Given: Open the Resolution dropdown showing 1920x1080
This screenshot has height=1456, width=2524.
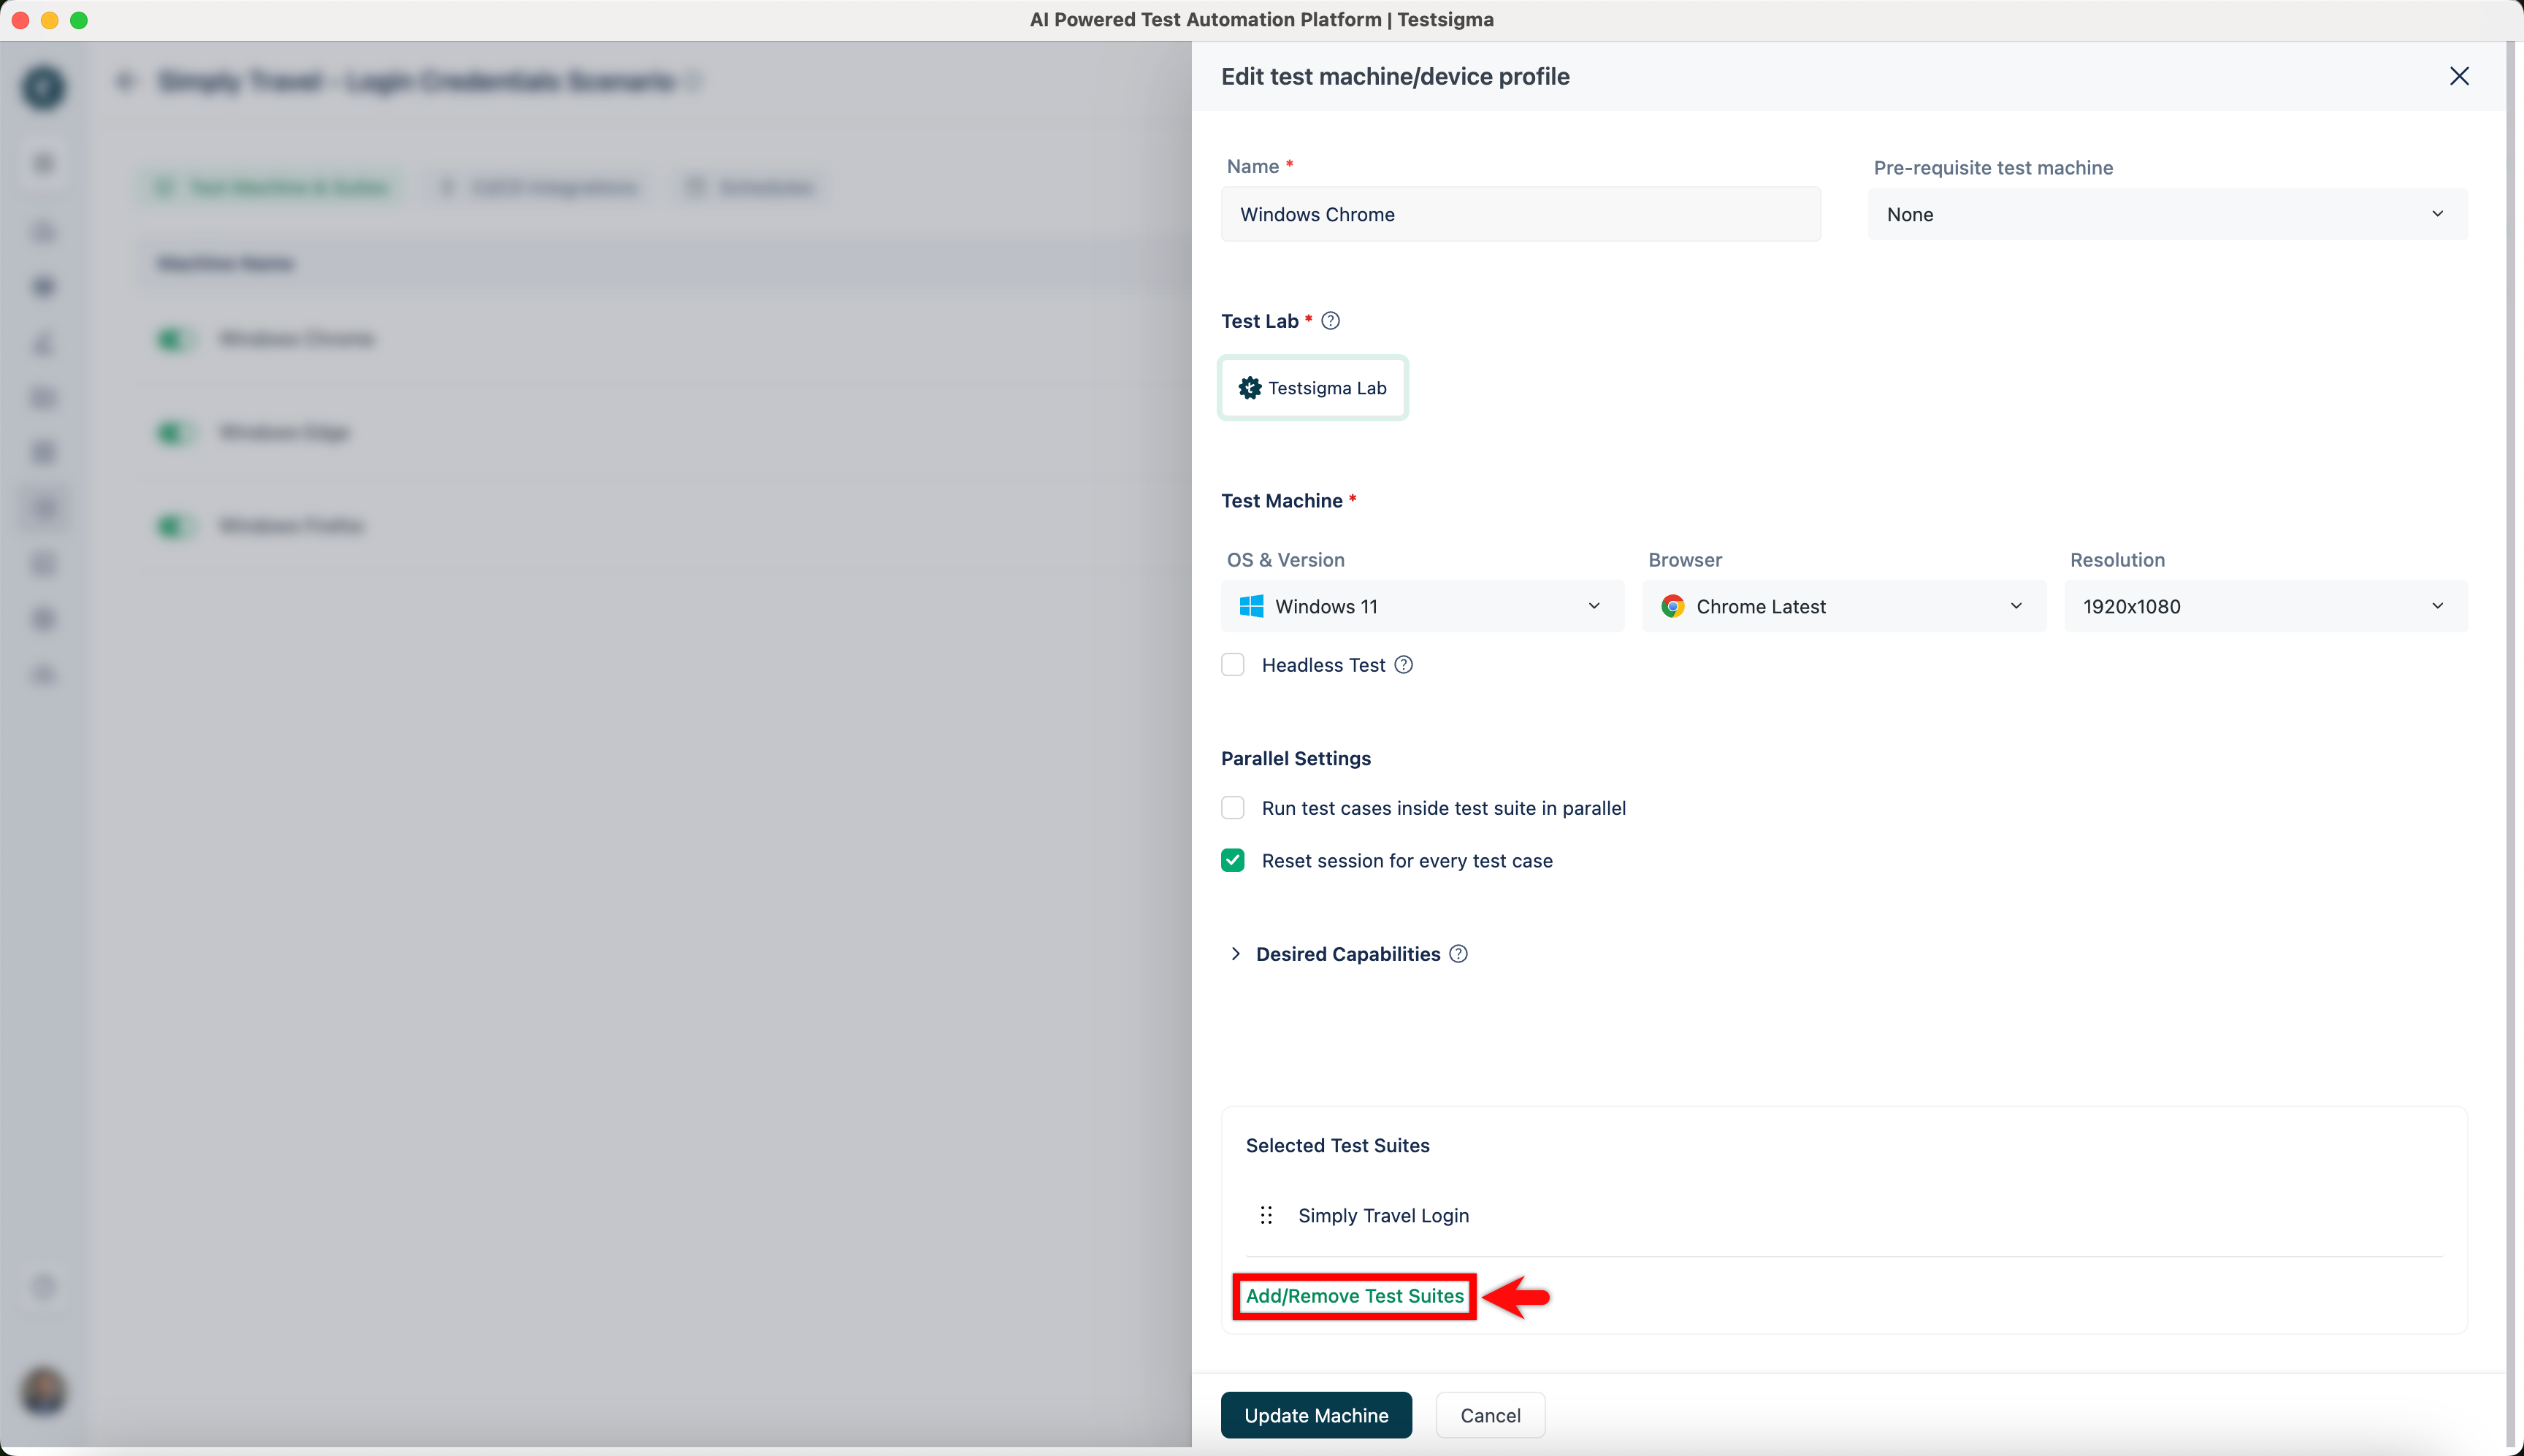Looking at the screenshot, I should 2265,606.
